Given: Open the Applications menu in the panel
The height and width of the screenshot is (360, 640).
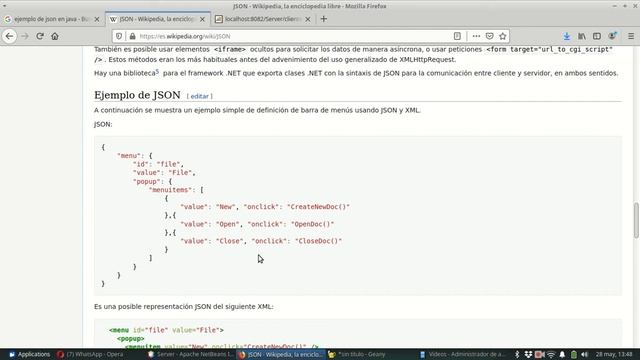Looking at the screenshot, I should tap(29, 354).
